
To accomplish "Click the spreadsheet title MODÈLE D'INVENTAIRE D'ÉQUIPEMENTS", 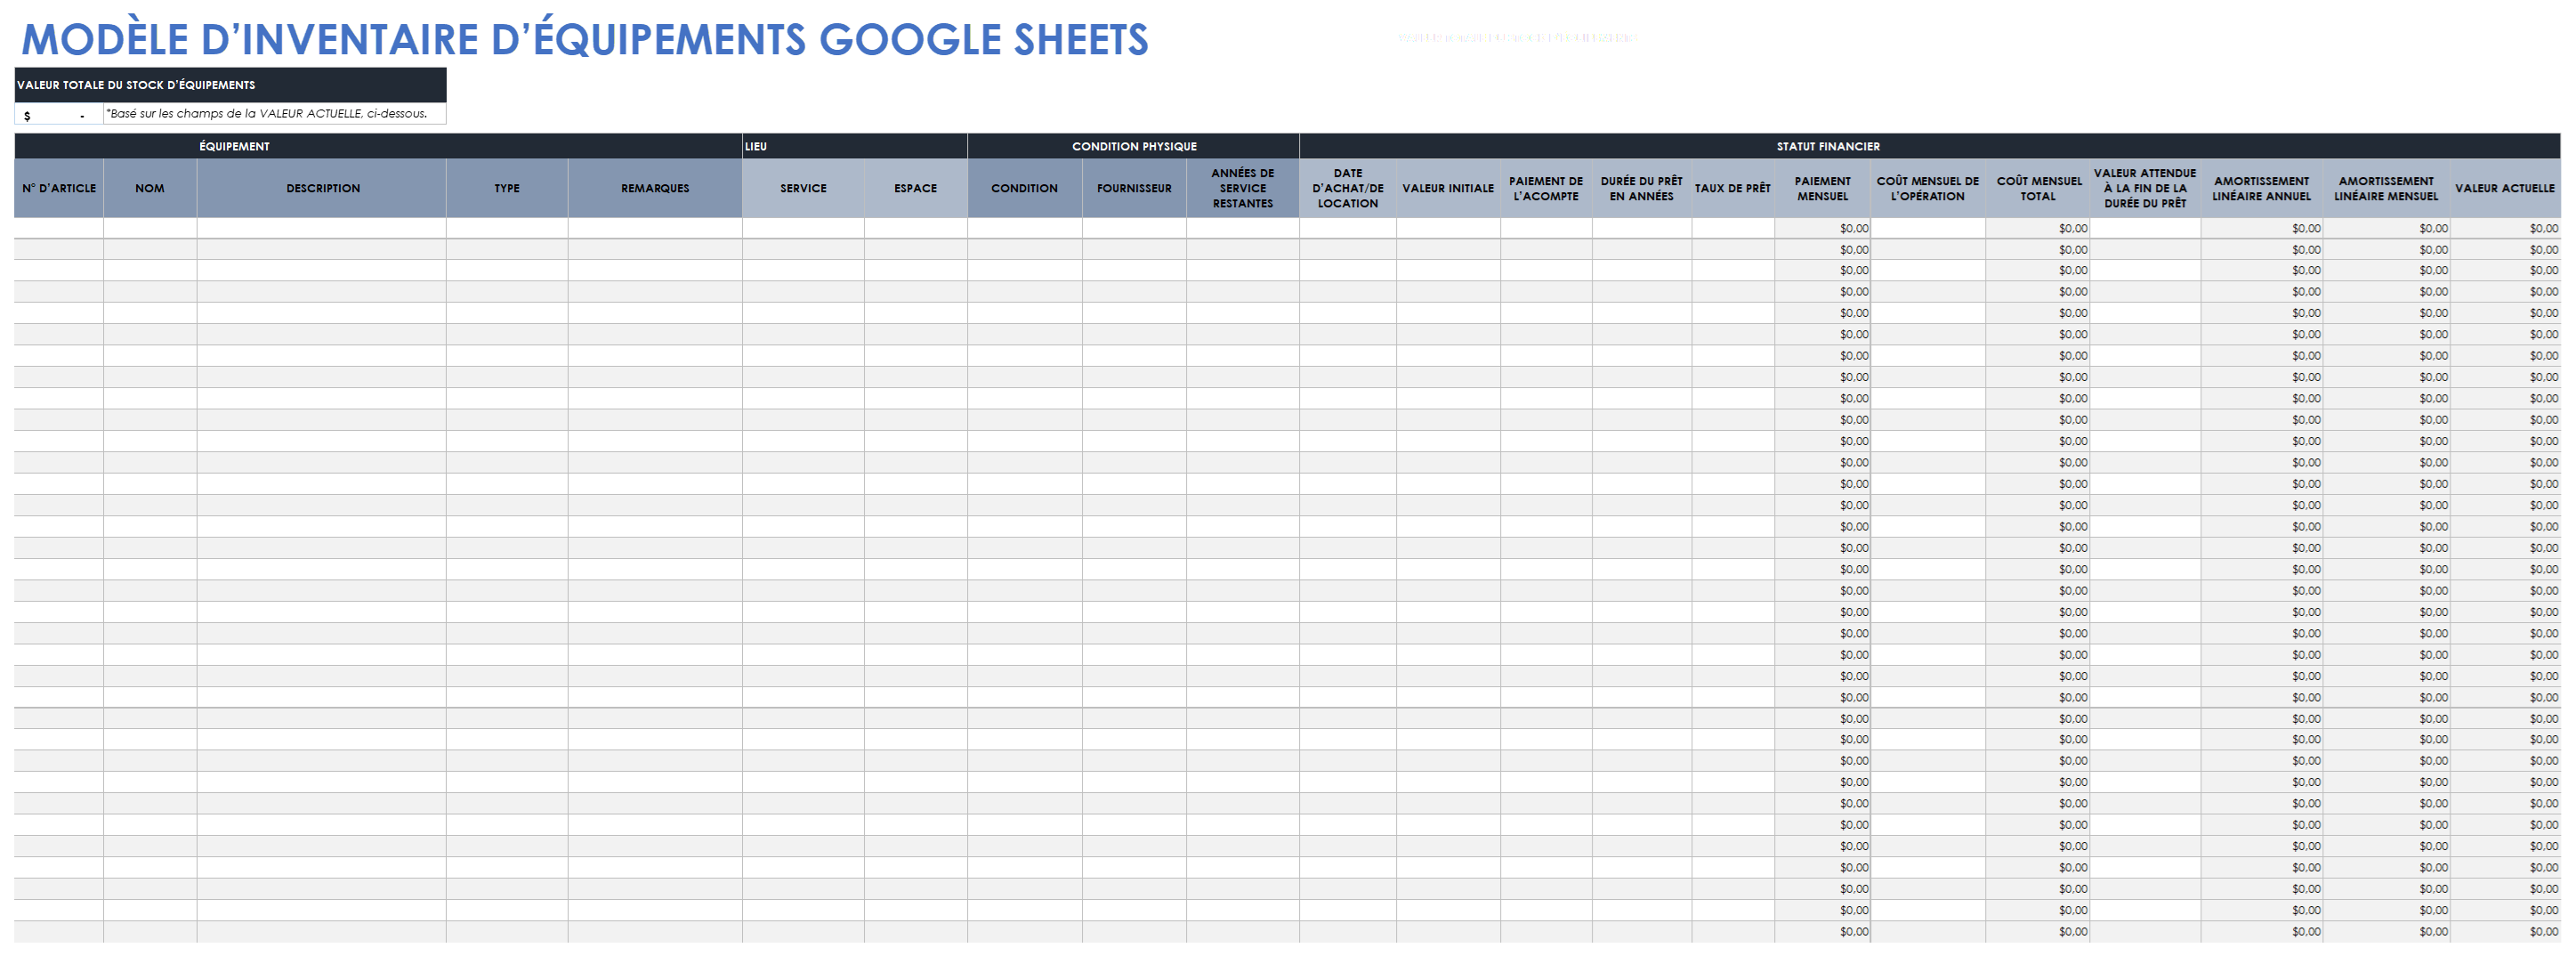I will (585, 39).
